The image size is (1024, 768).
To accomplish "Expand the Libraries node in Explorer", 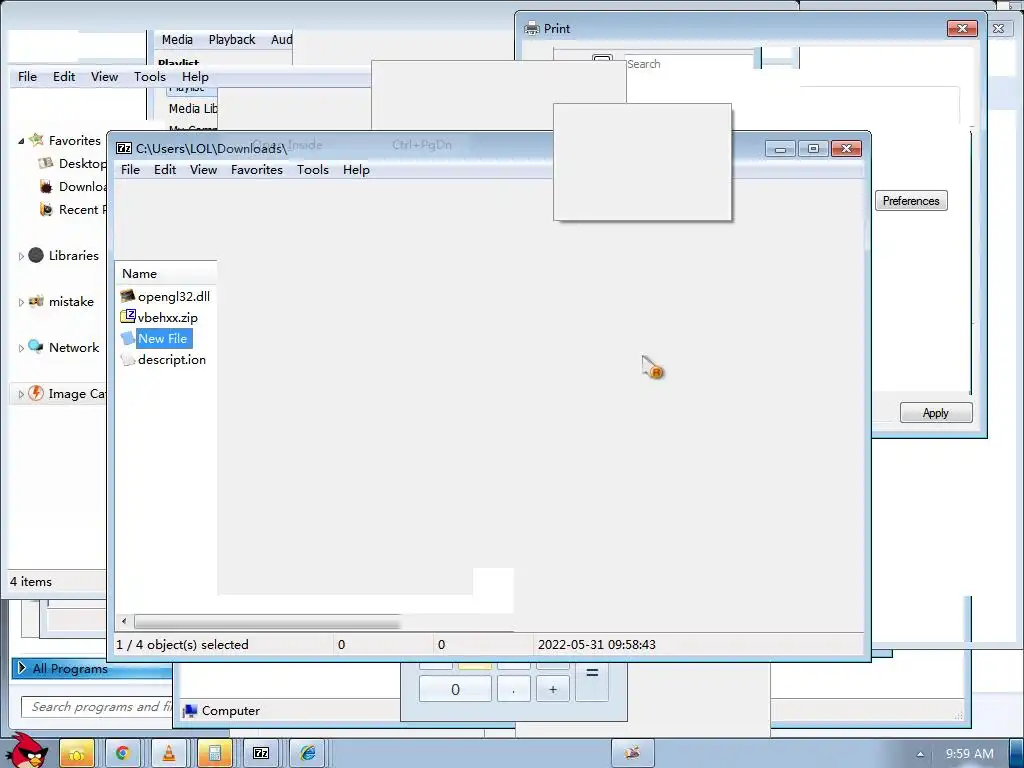I will (x=21, y=256).
